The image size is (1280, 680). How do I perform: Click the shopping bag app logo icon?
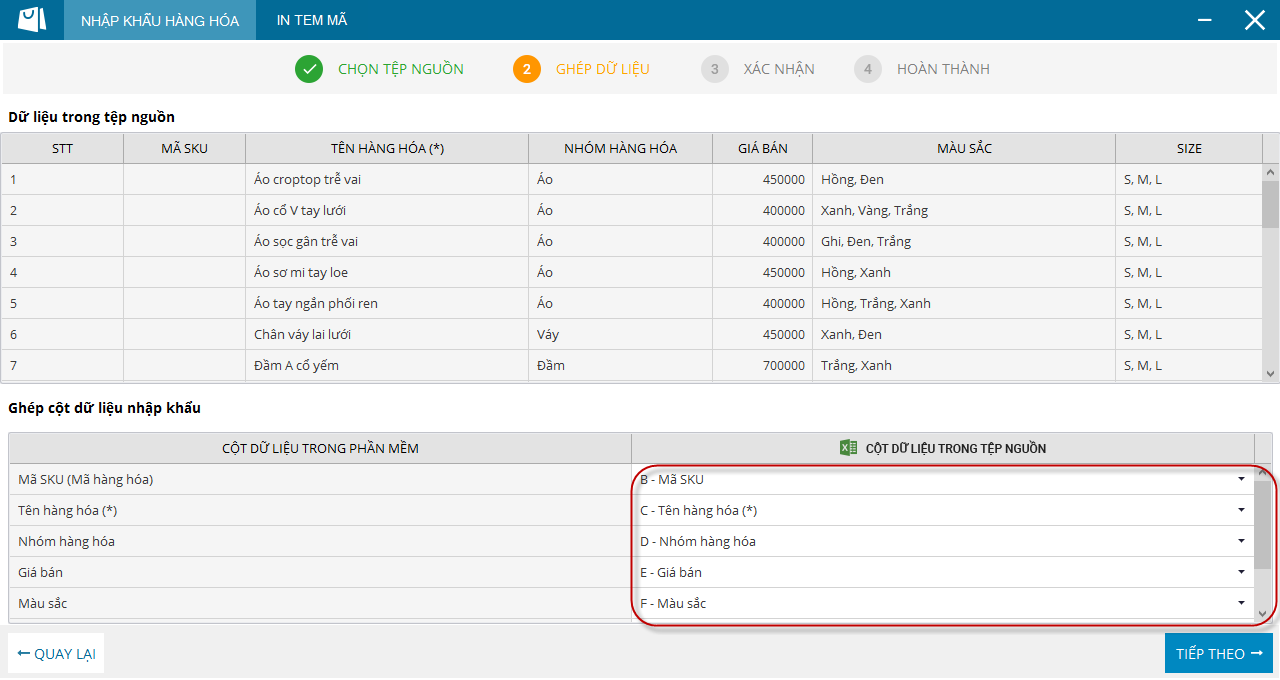32,20
